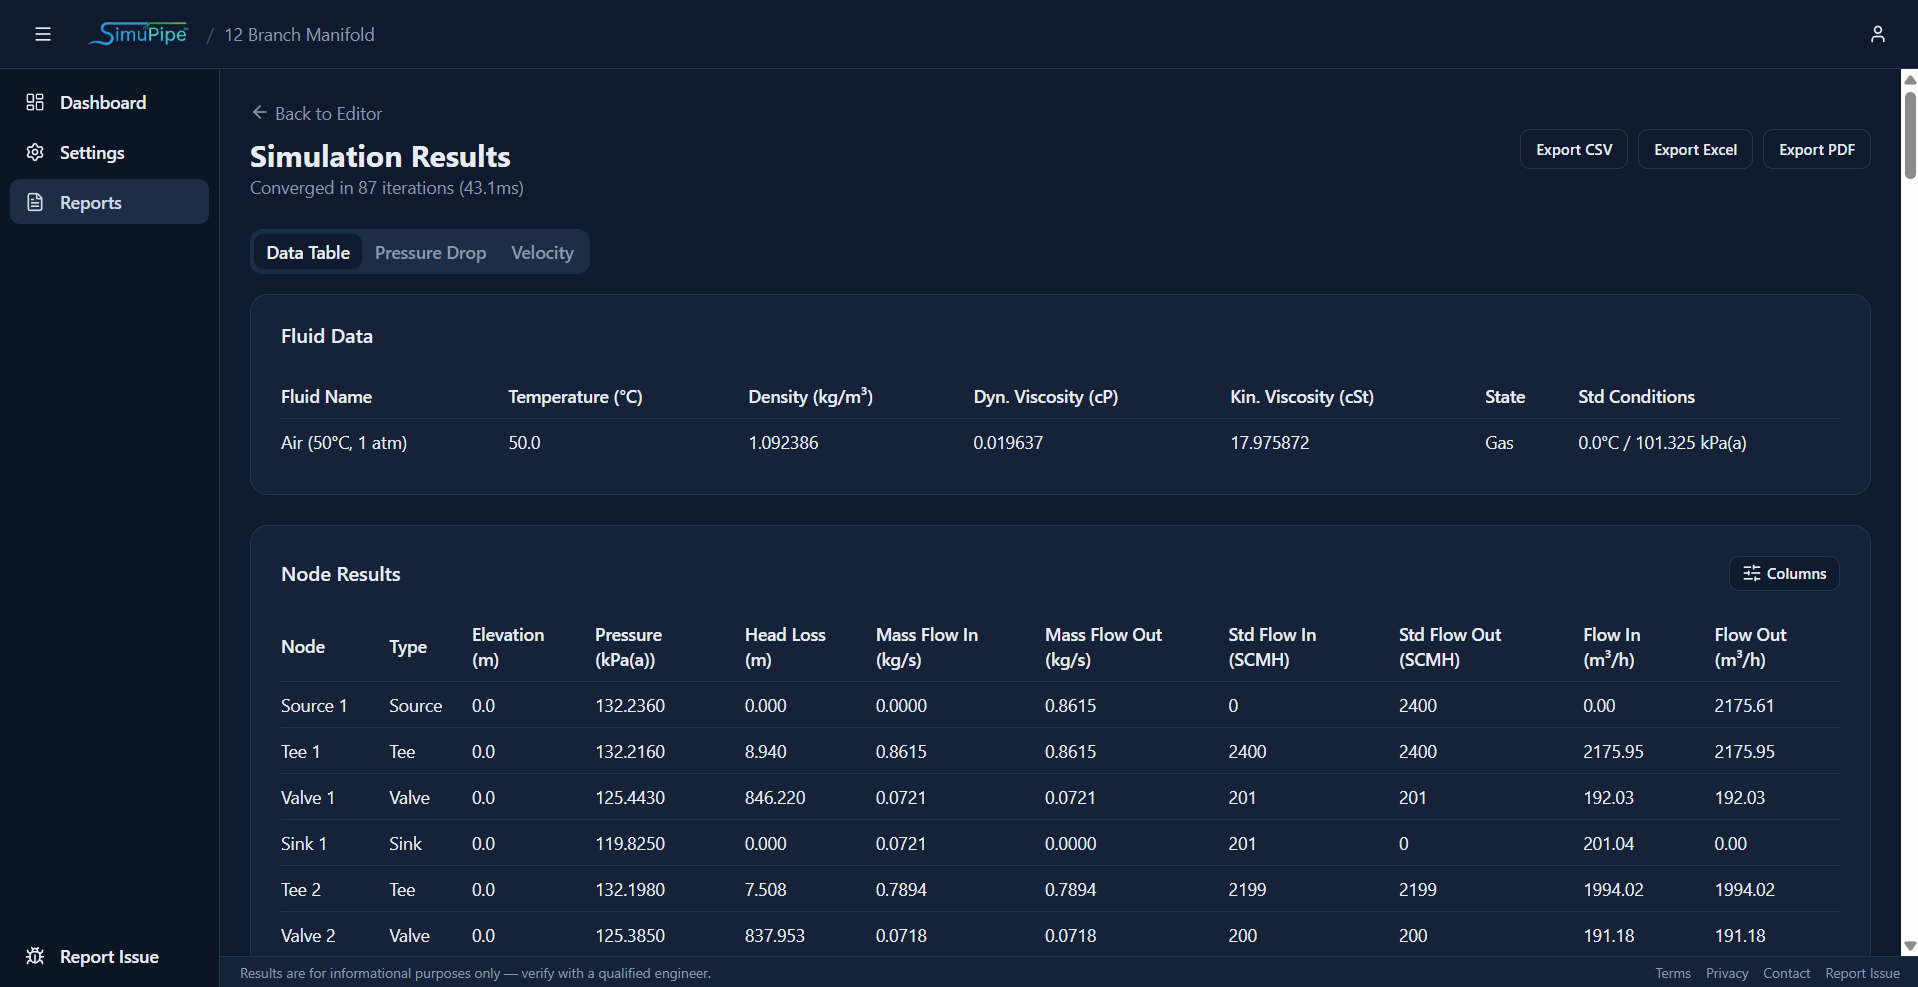
Task: Click dynamic viscosity value 0.019637
Action: (x=1008, y=442)
